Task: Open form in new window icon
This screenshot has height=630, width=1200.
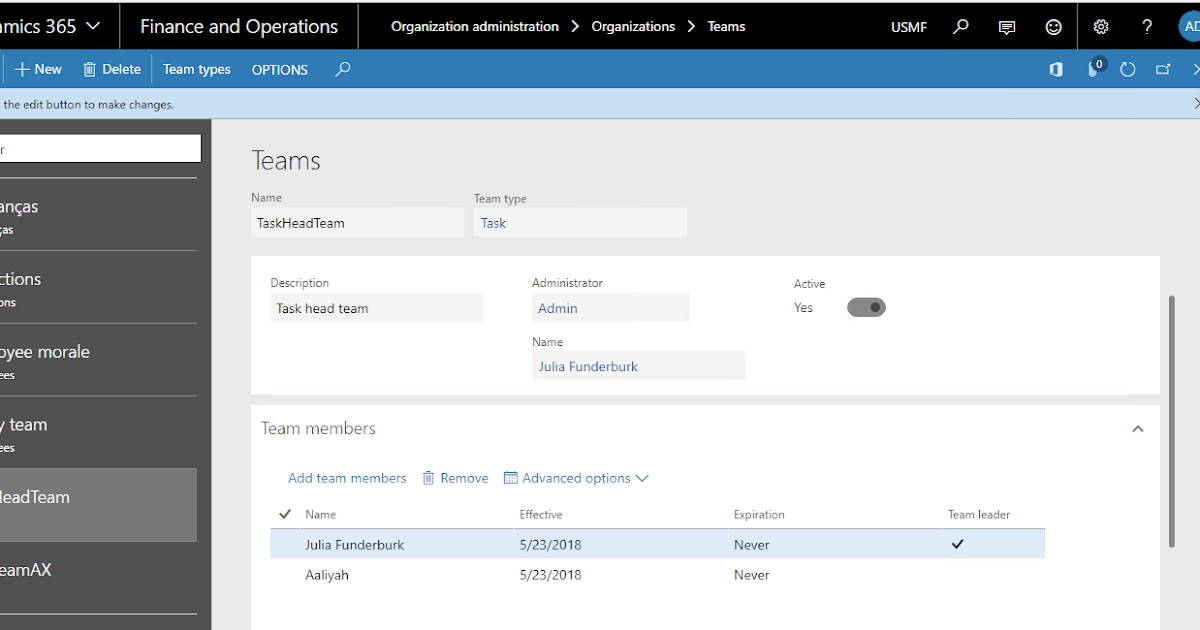Action: coord(1163,70)
